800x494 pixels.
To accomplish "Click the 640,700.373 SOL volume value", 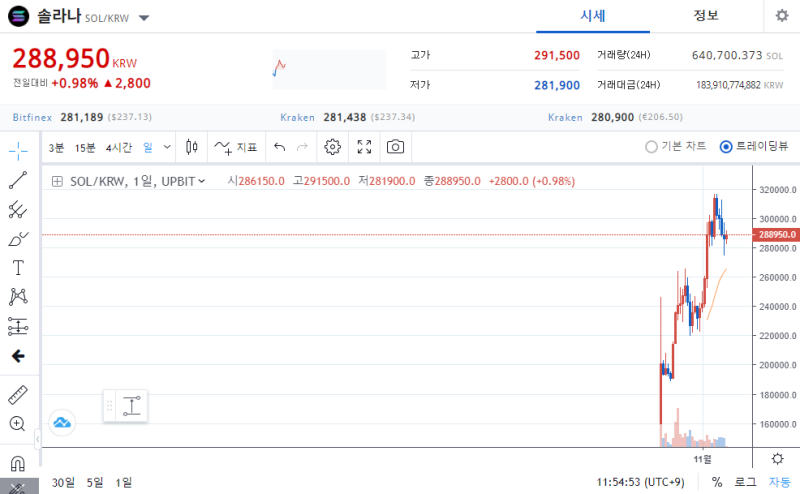I will [x=737, y=55].
